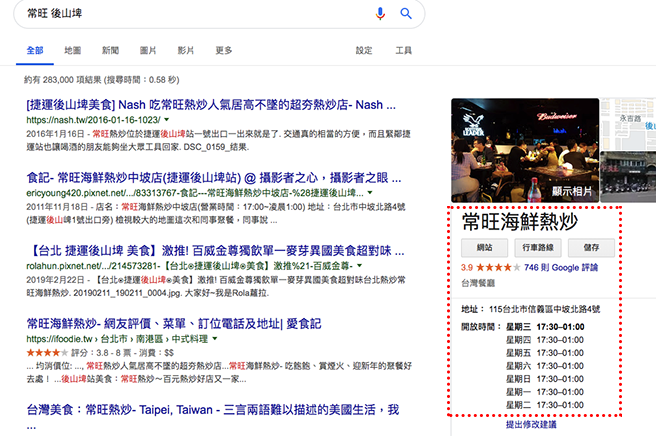Open the 工具 search tools
Image resolution: width=656 pixels, height=436 pixels.
[x=403, y=50]
